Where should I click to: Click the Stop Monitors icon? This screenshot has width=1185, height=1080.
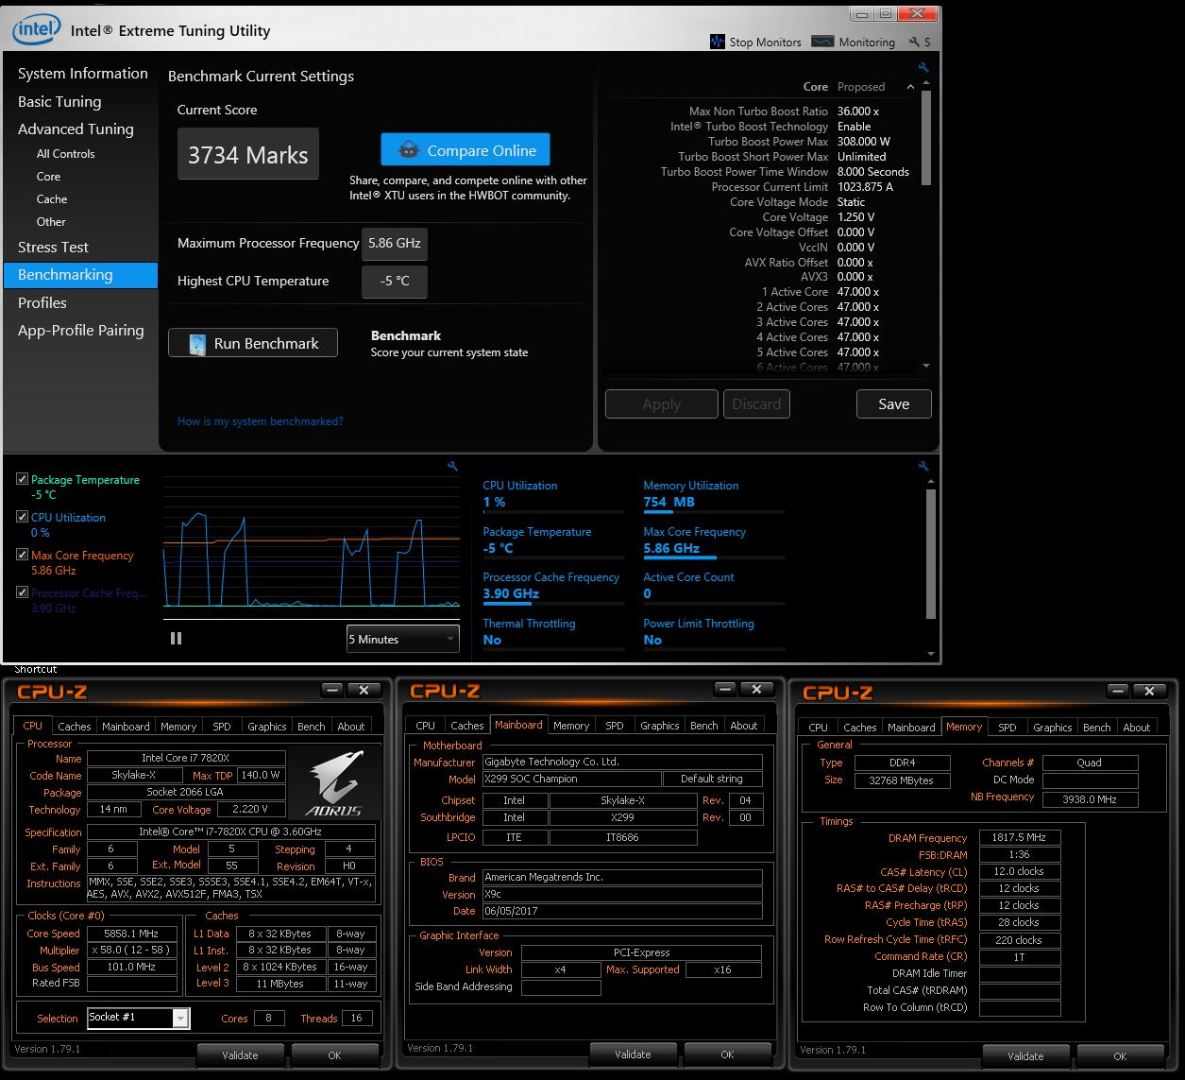click(716, 42)
